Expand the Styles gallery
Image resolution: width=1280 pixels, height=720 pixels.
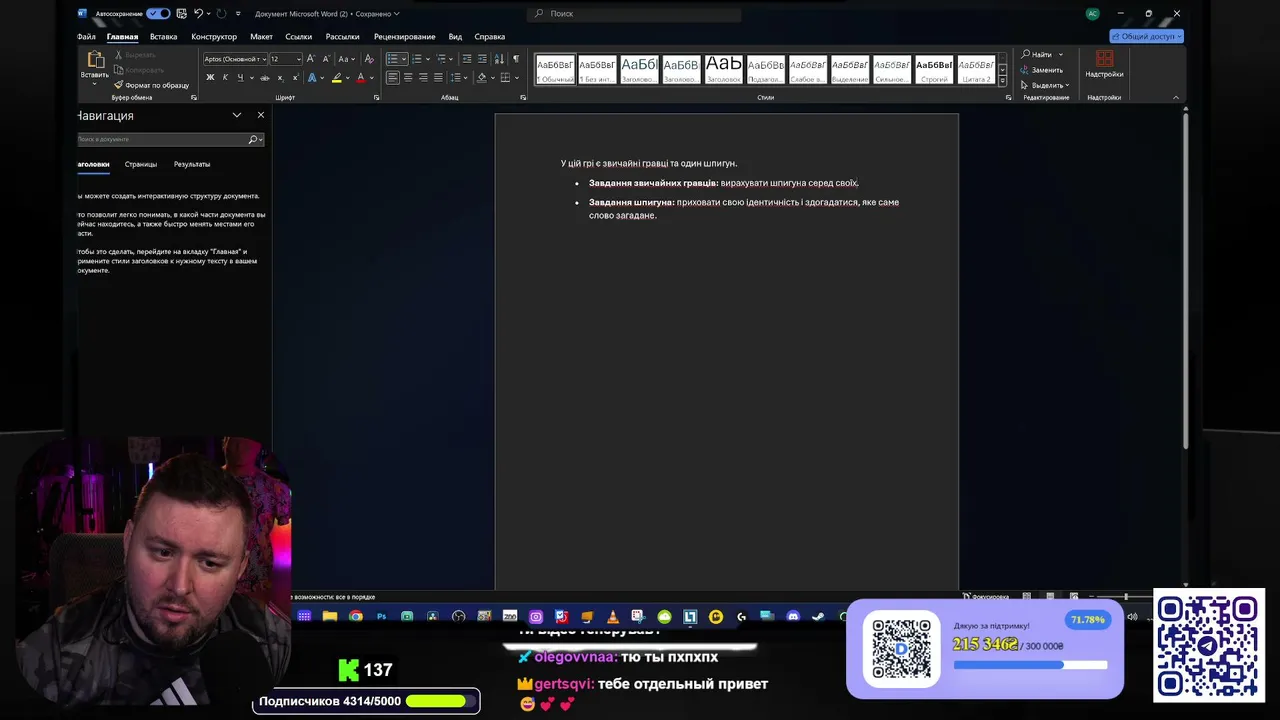[x=1003, y=80]
